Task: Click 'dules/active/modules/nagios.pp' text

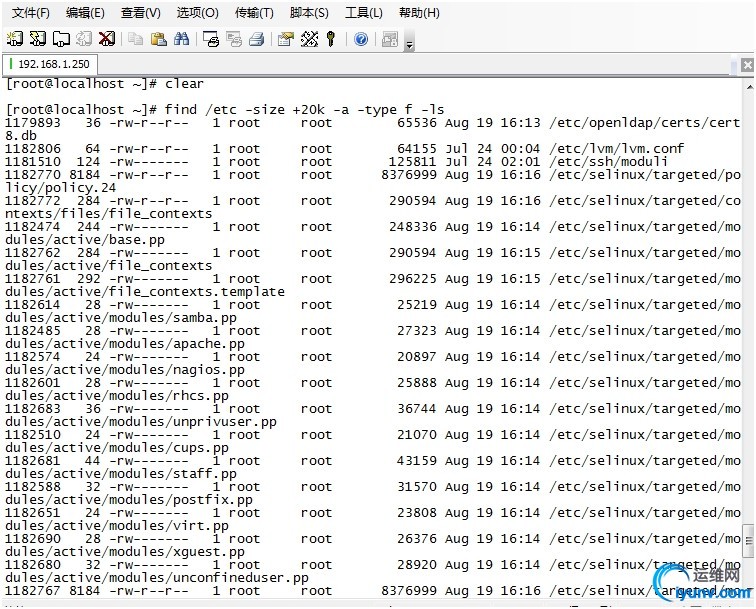Action: click(125, 370)
